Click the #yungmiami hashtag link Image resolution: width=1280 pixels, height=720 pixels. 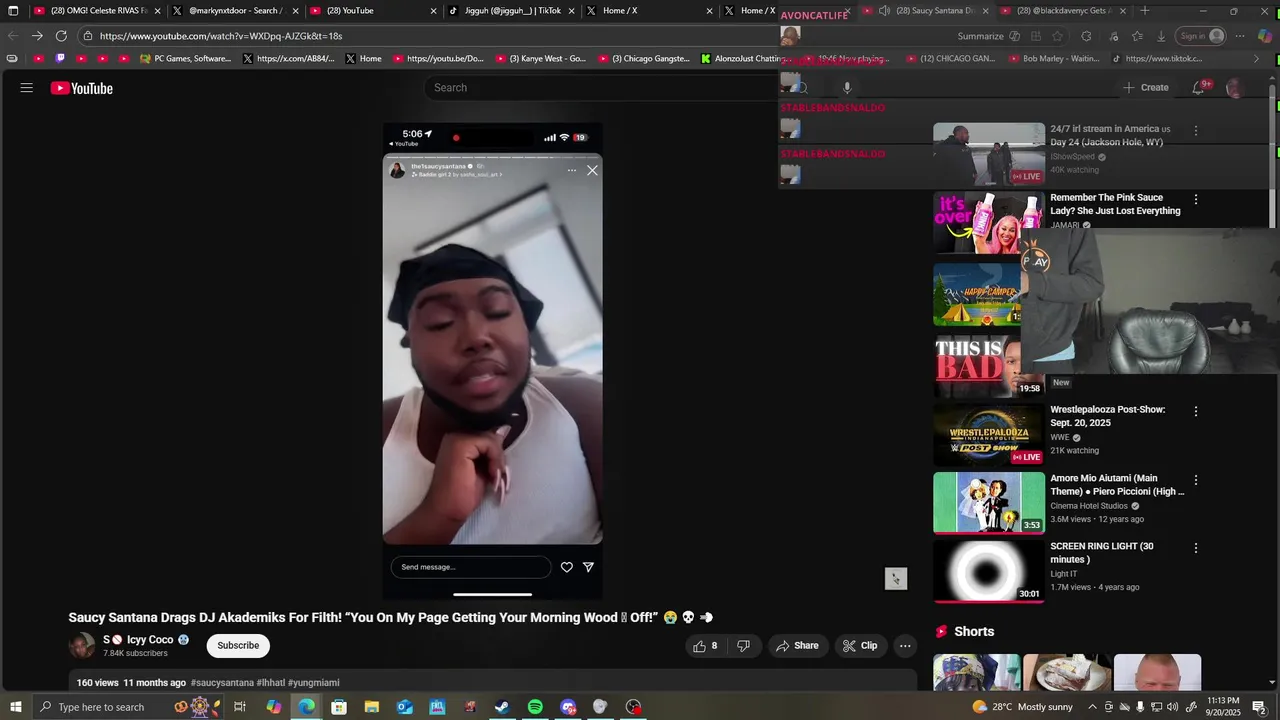click(314, 683)
